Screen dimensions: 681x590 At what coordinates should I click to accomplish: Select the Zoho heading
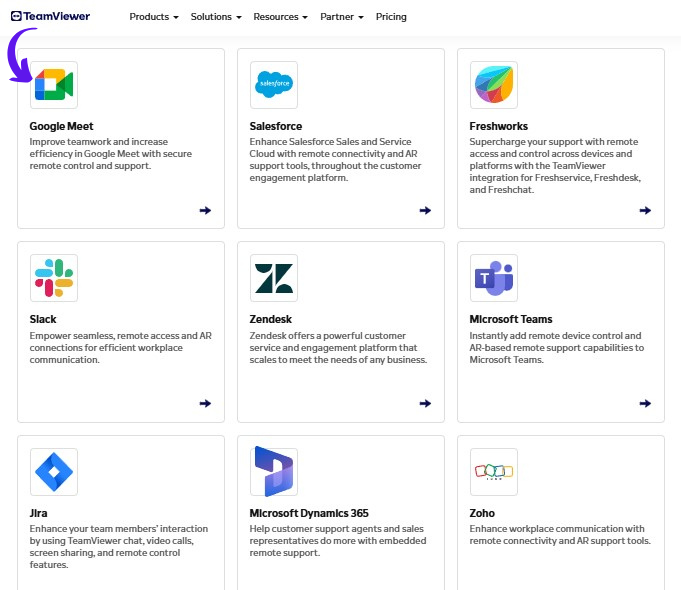pos(482,513)
